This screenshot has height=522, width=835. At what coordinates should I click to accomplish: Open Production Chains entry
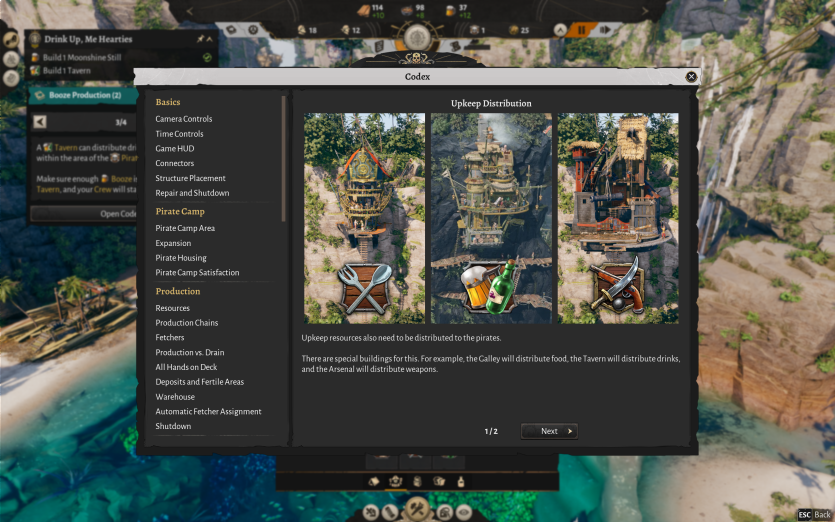[x=186, y=323]
